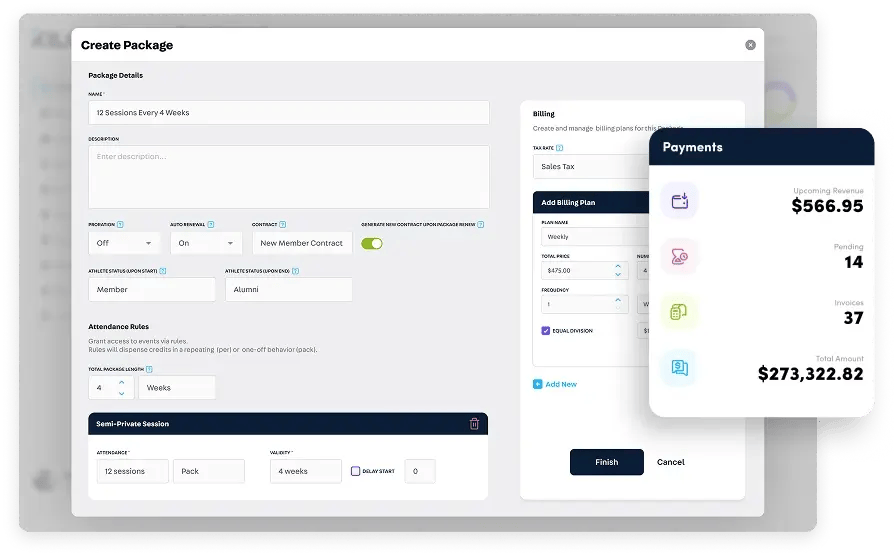Uncheck the Equal Division checkbox

(546, 330)
